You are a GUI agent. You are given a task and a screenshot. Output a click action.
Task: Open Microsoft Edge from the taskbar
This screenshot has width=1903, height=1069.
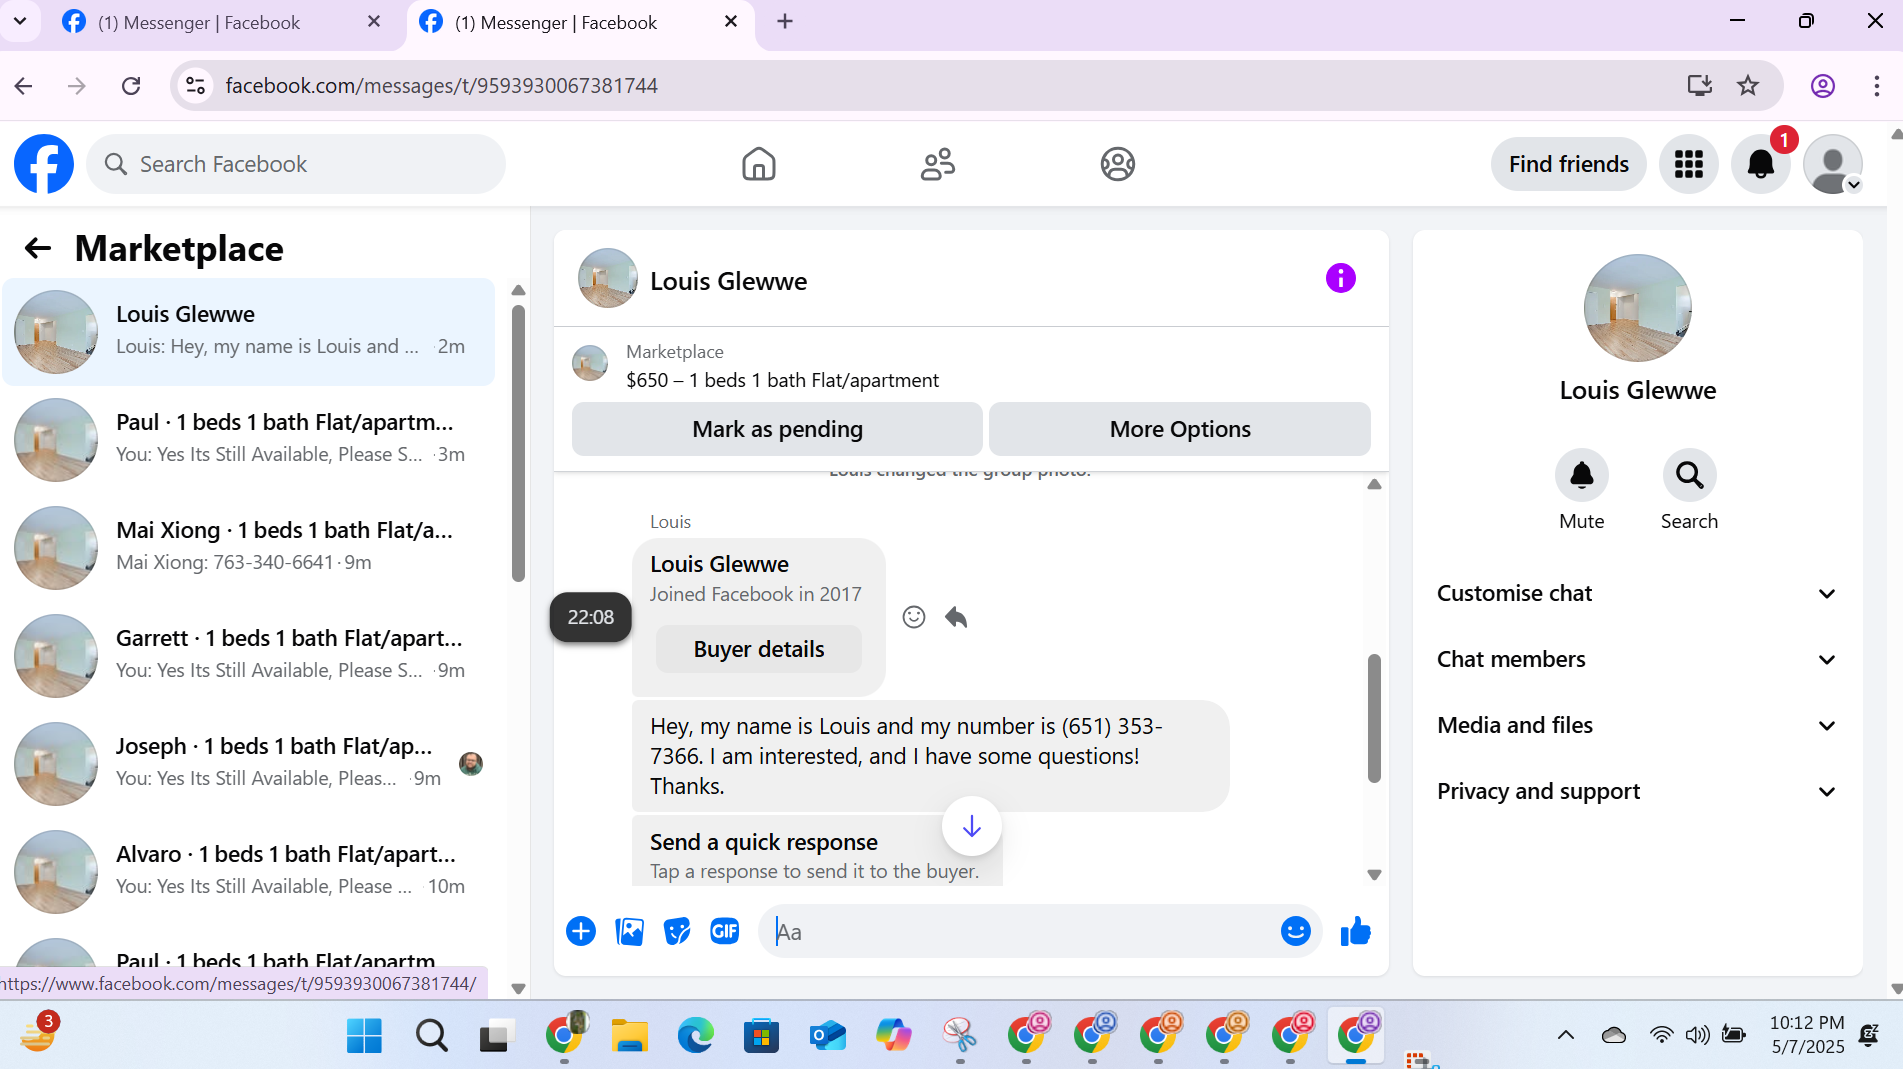click(x=695, y=1036)
